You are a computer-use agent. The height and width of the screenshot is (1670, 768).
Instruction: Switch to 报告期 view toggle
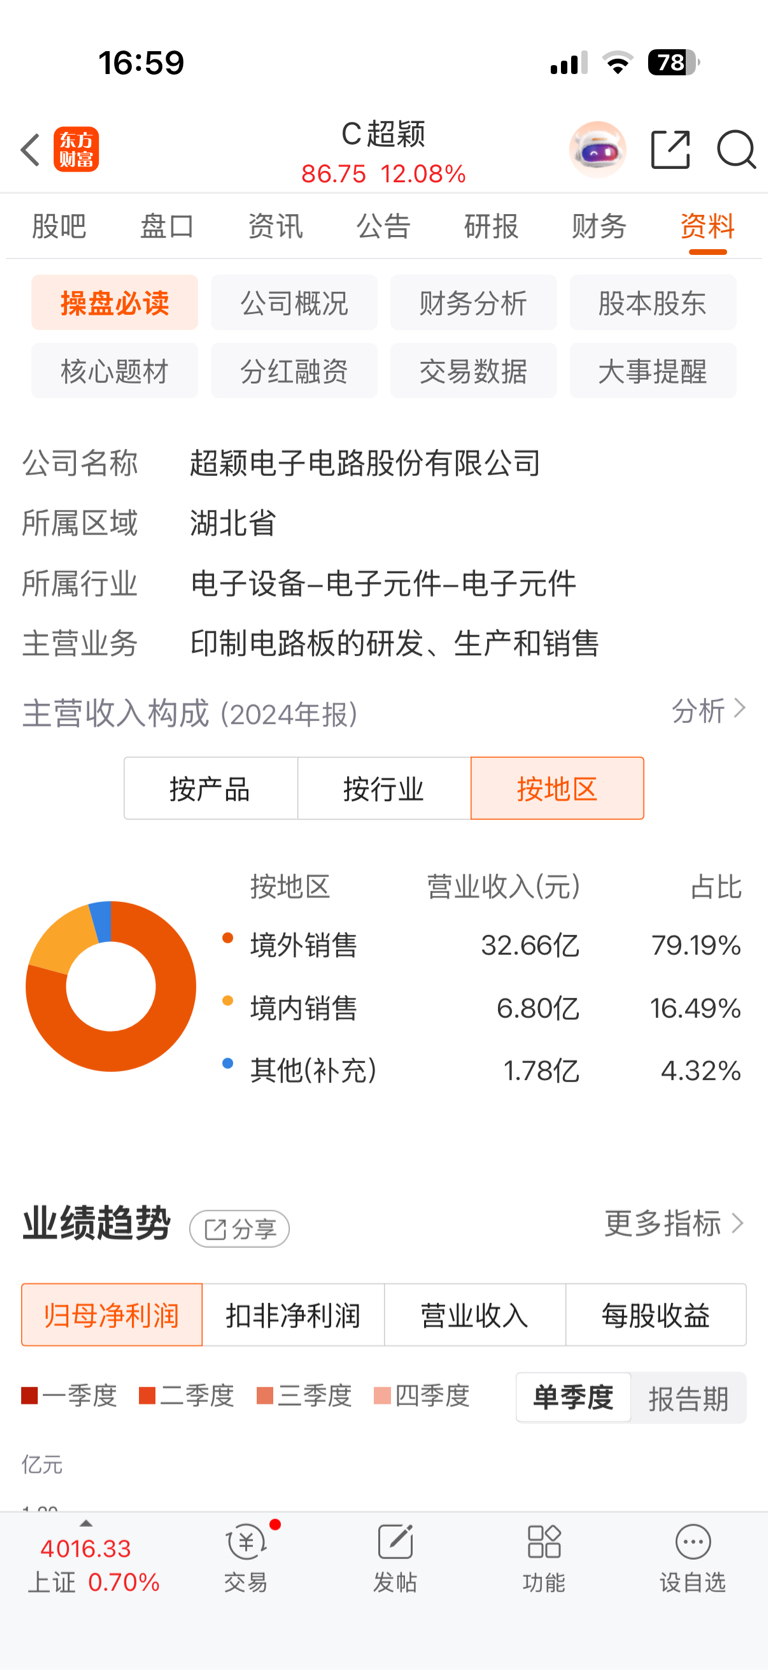[688, 1398]
